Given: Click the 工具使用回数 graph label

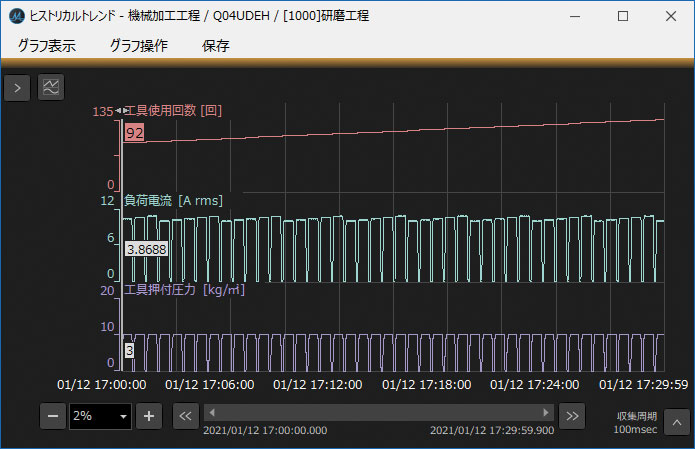Looking at the screenshot, I should (x=172, y=111).
